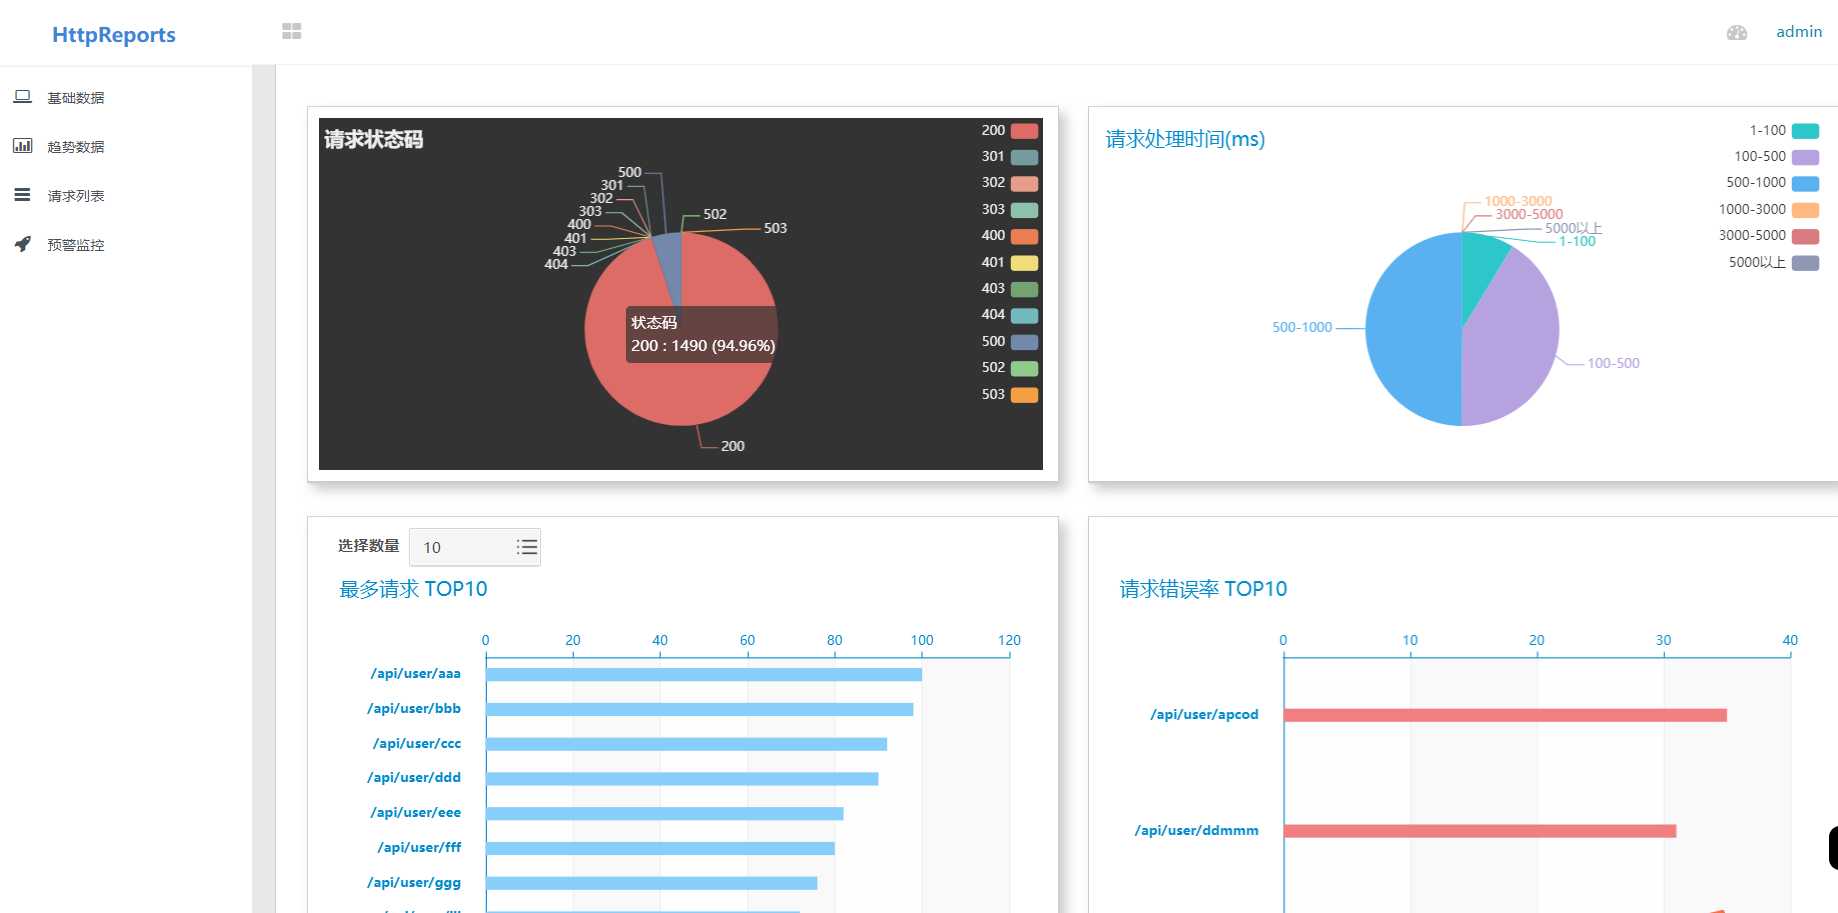Click the rocket icon for 预警监控
This screenshot has width=1838, height=913.
(22, 244)
